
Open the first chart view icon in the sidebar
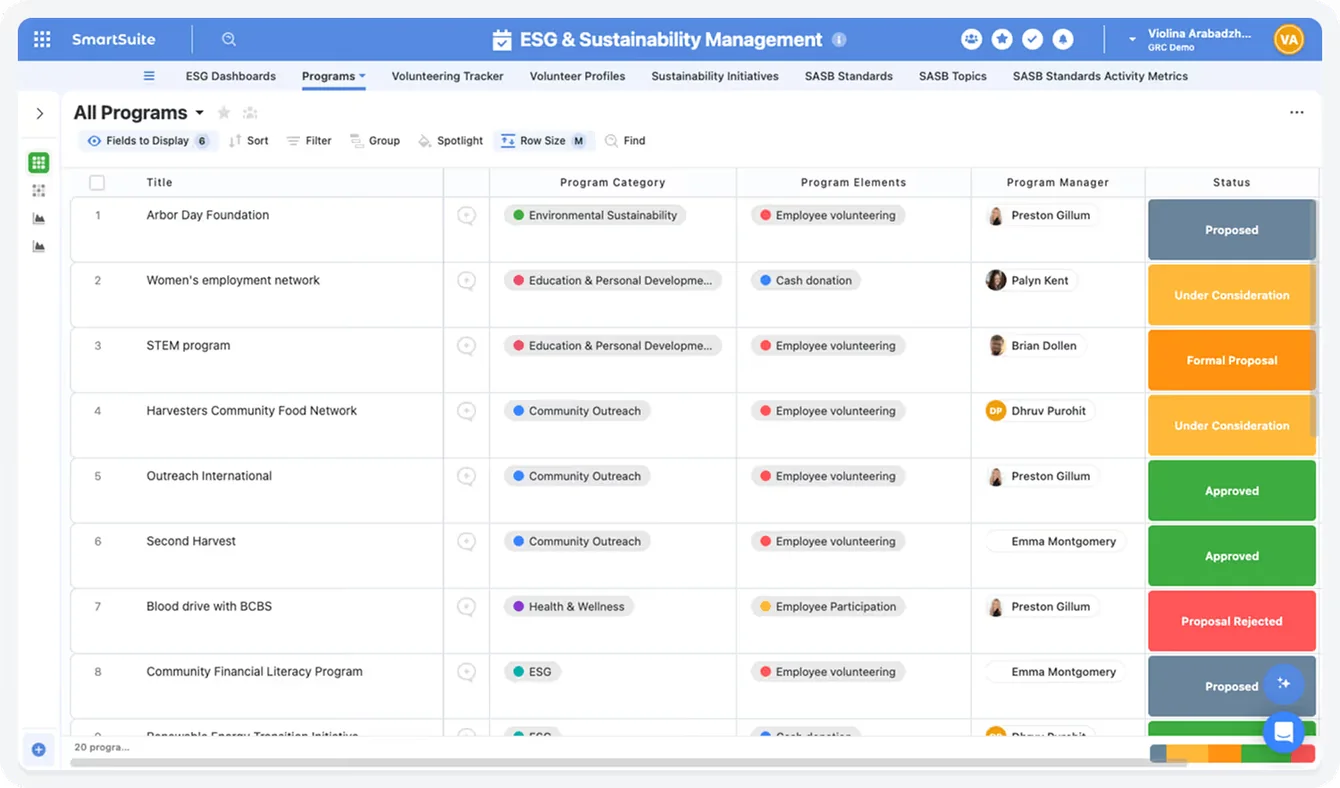coord(39,218)
